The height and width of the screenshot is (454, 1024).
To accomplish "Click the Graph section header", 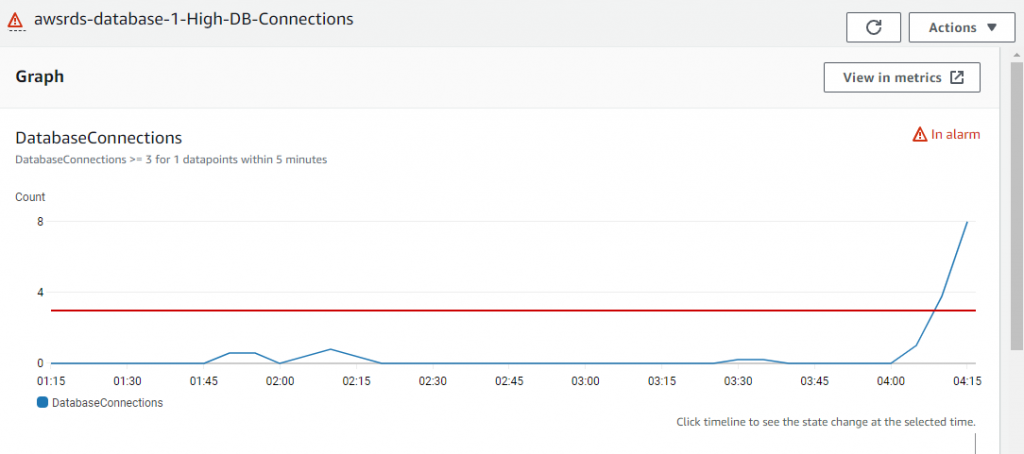I will (x=40, y=76).
